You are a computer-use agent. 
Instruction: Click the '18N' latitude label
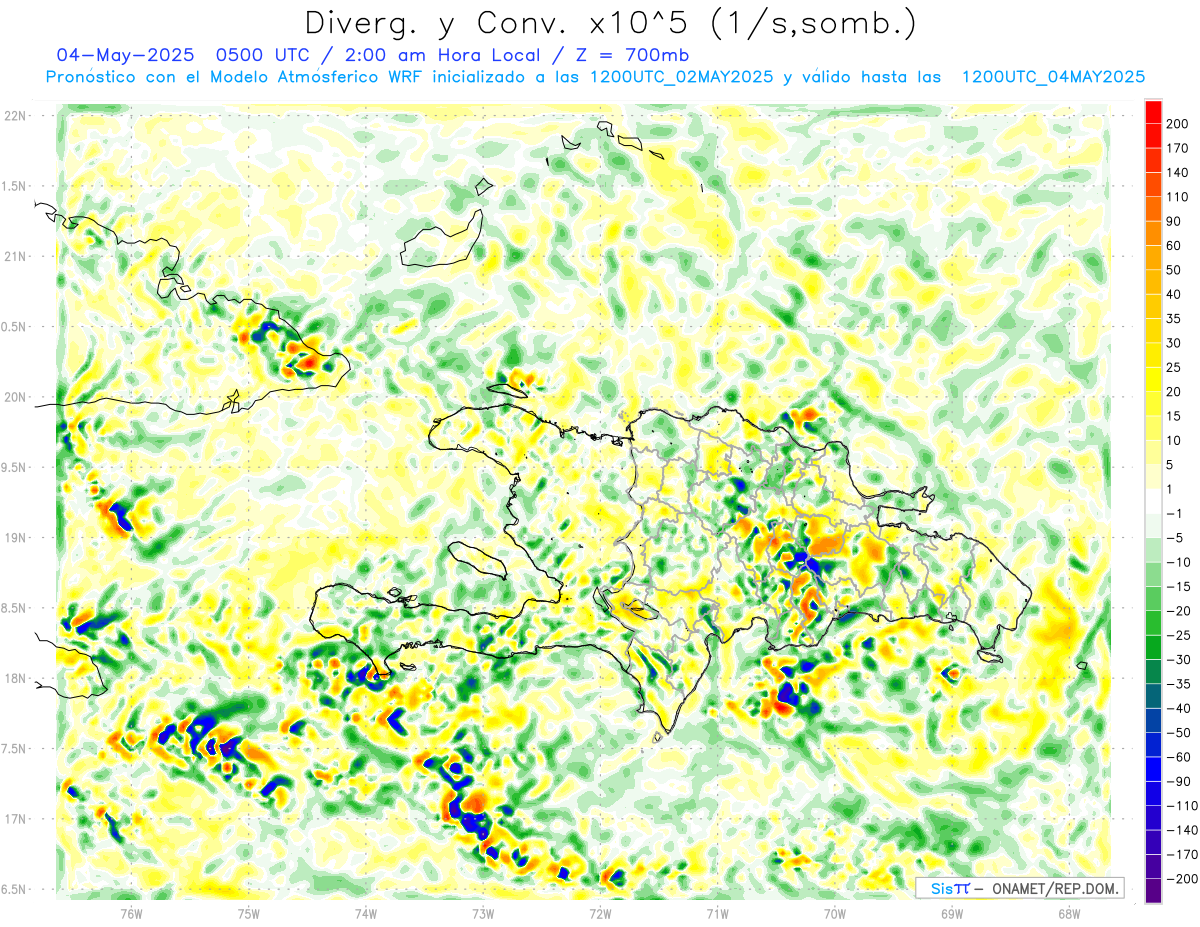point(17,679)
